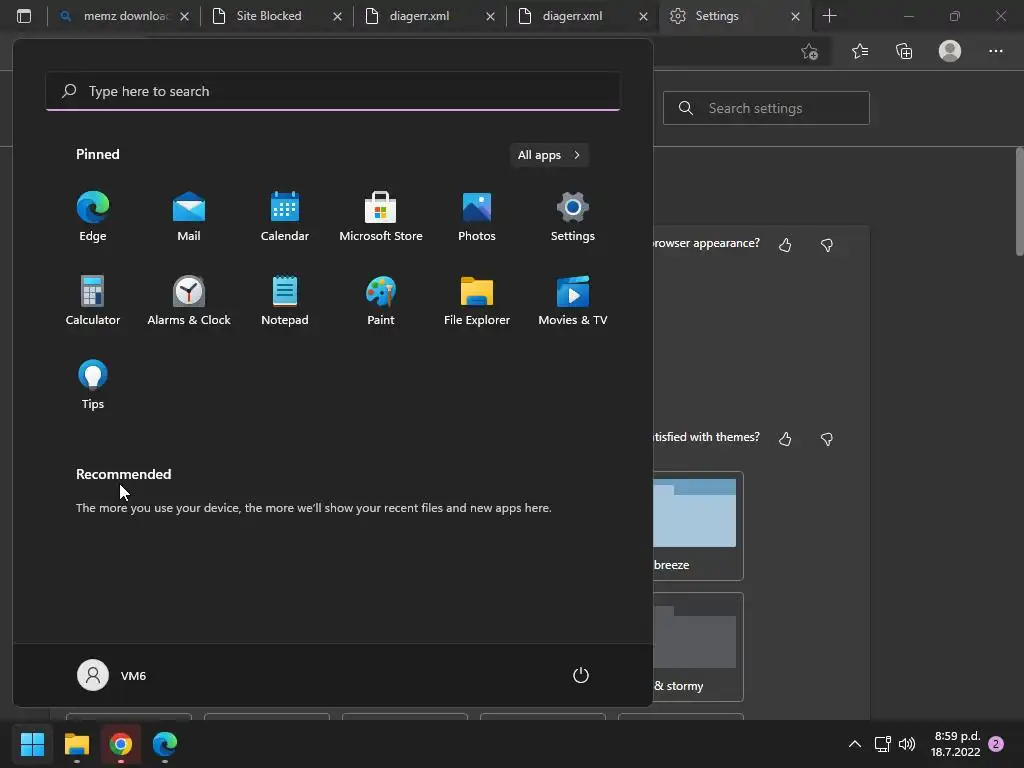Open the Calendar app
This screenshot has height=768, width=1024.
click(x=285, y=217)
